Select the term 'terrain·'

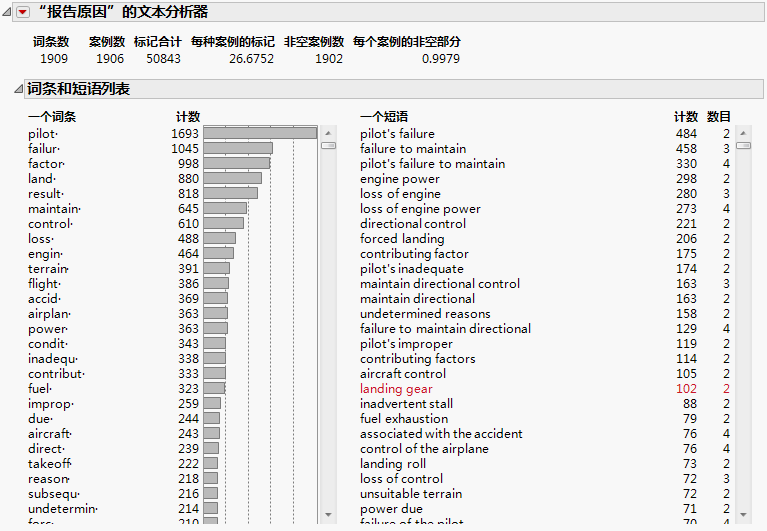48,269
